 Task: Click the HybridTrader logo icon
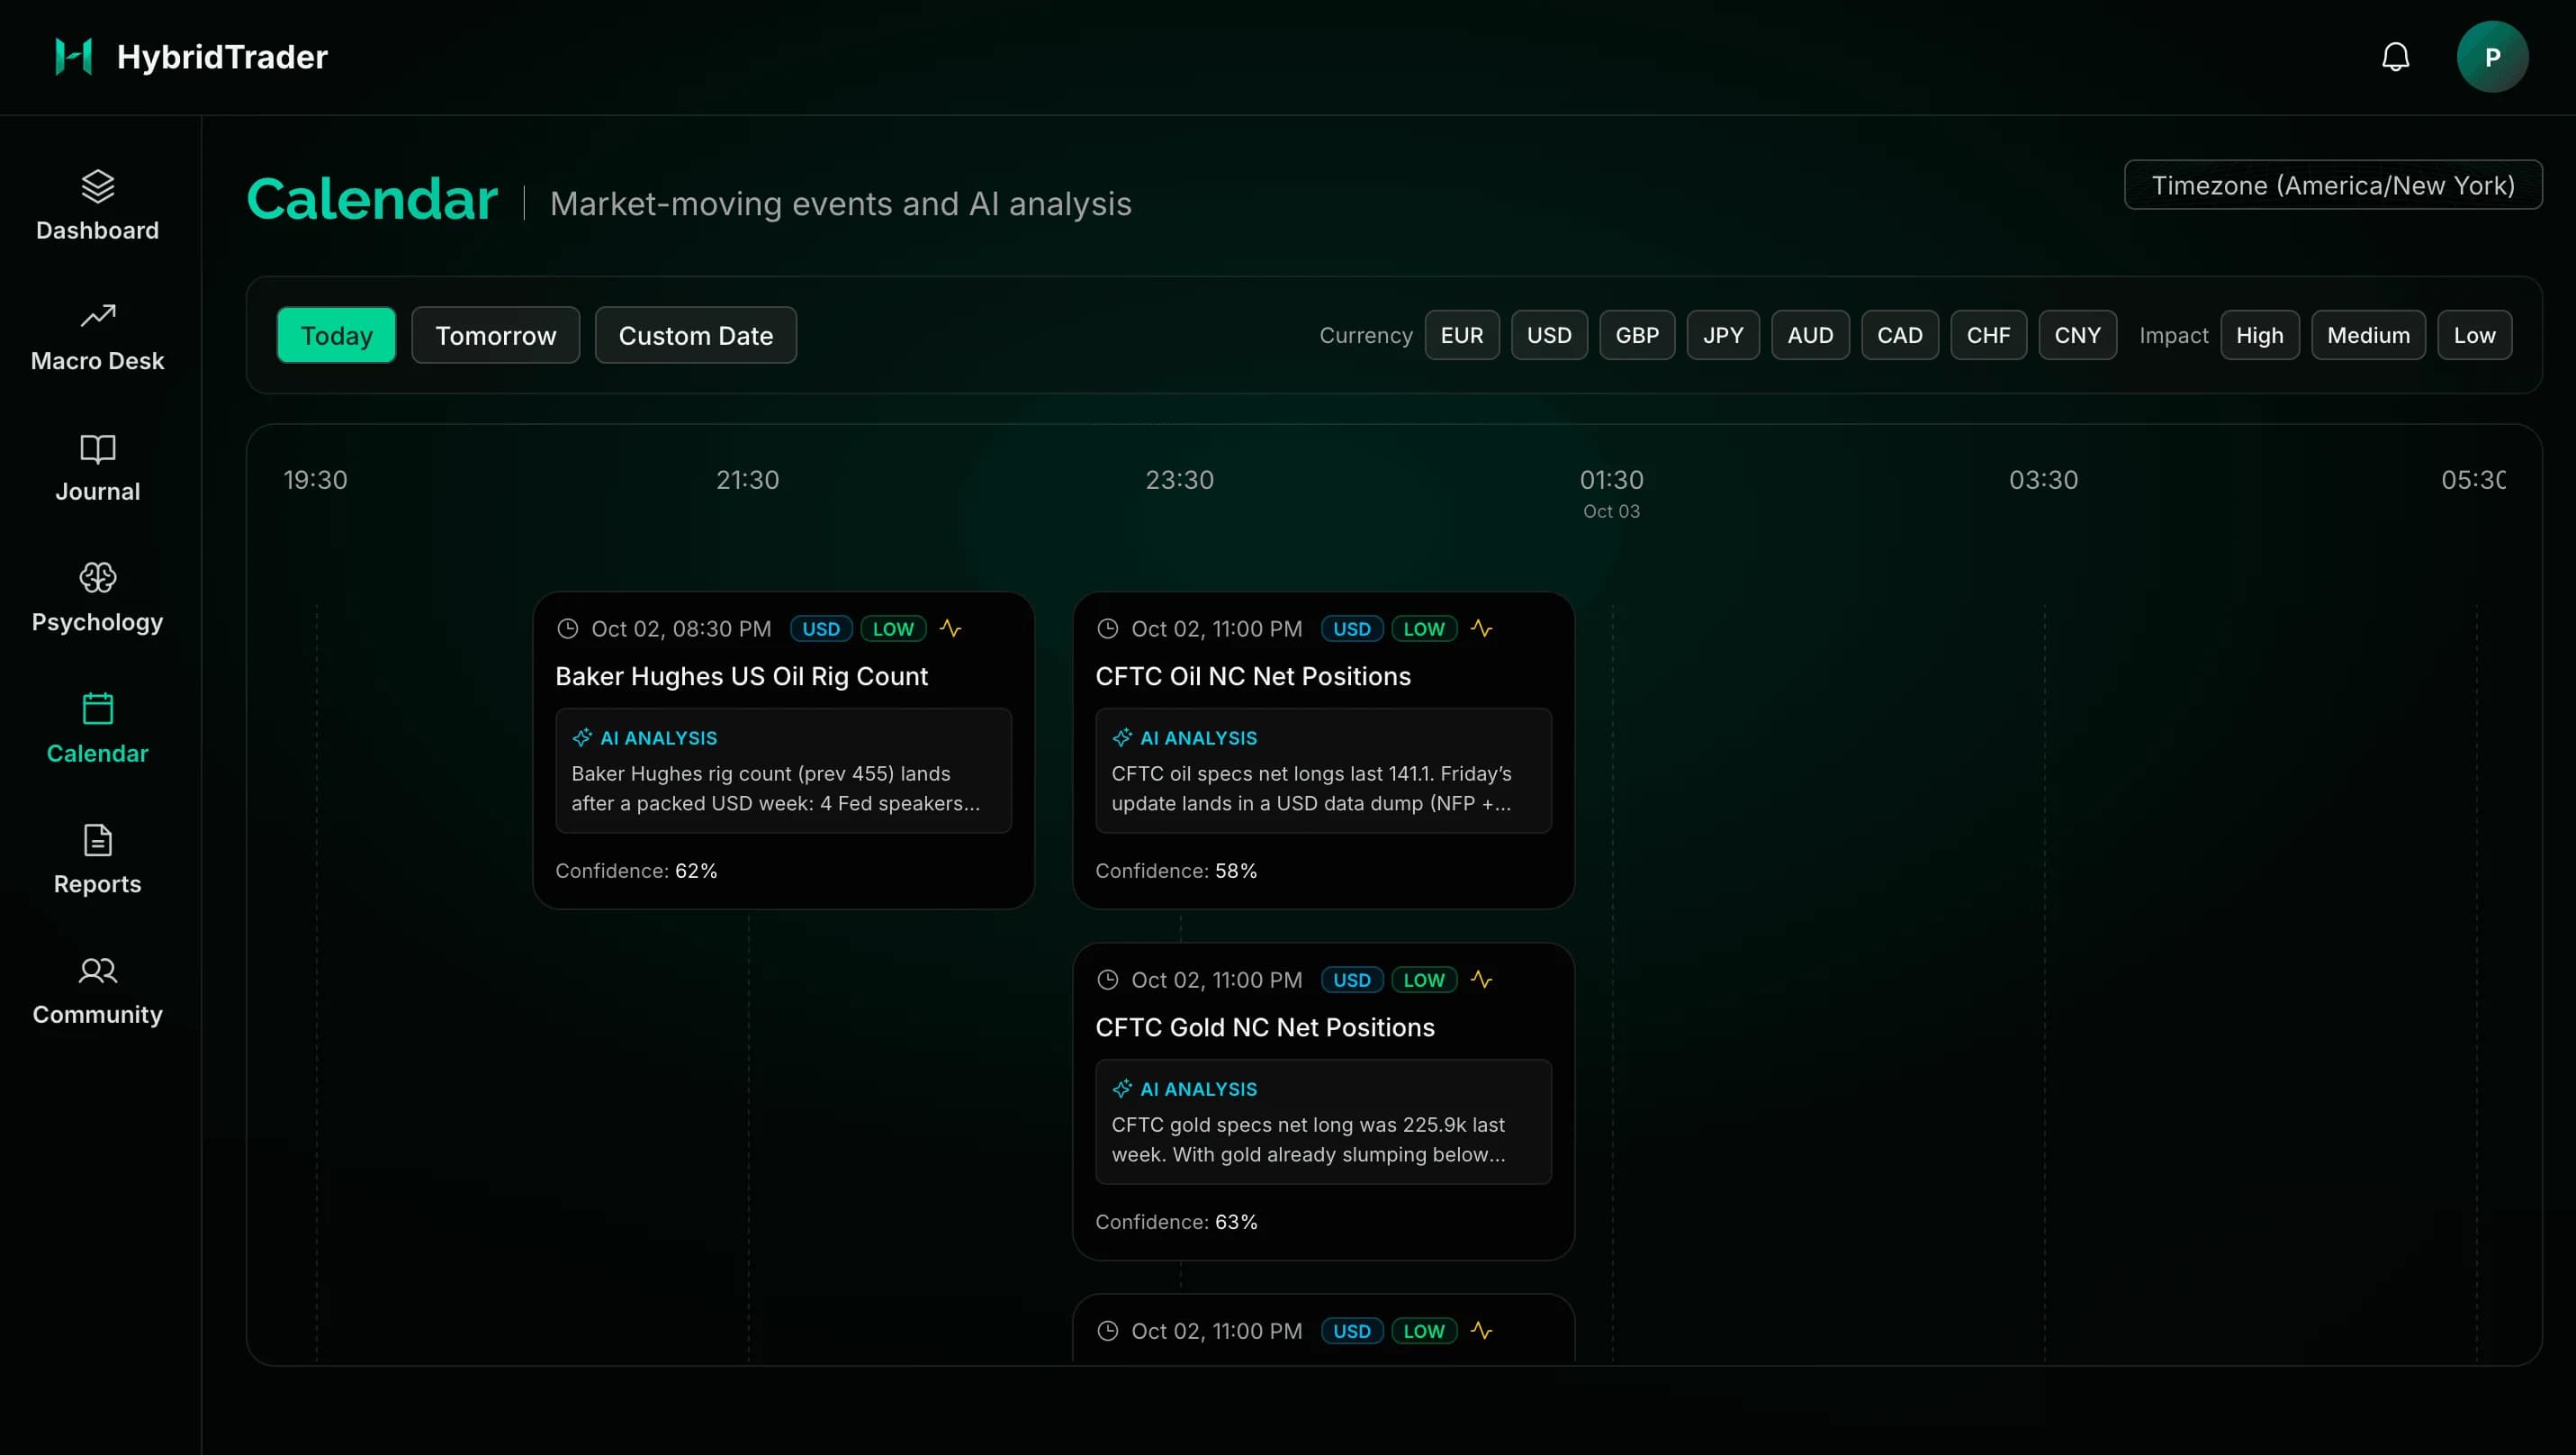coord(74,57)
